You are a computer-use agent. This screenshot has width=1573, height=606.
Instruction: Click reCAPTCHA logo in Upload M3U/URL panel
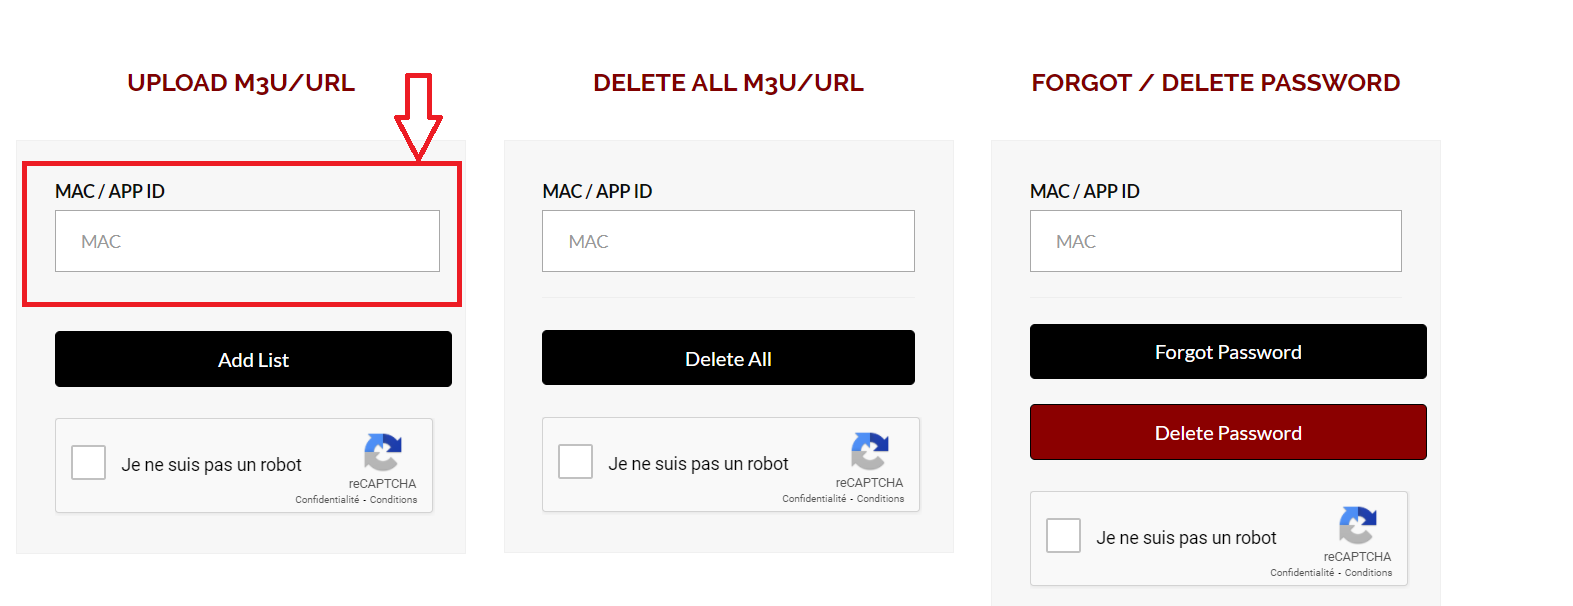pos(383,452)
